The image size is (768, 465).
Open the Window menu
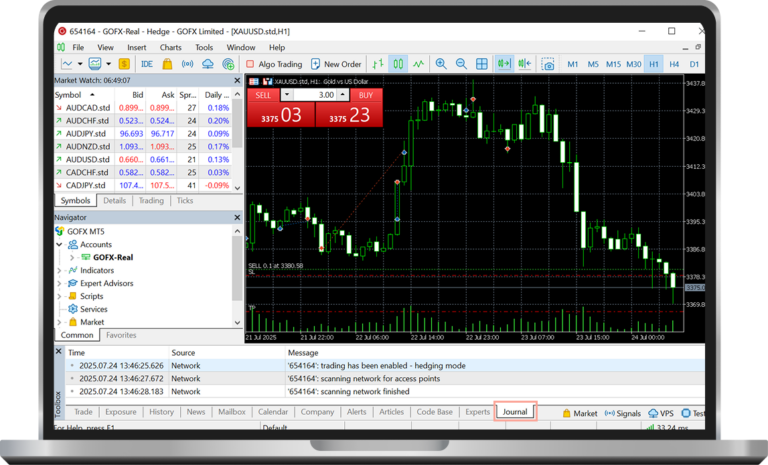pyautogui.click(x=240, y=48)
